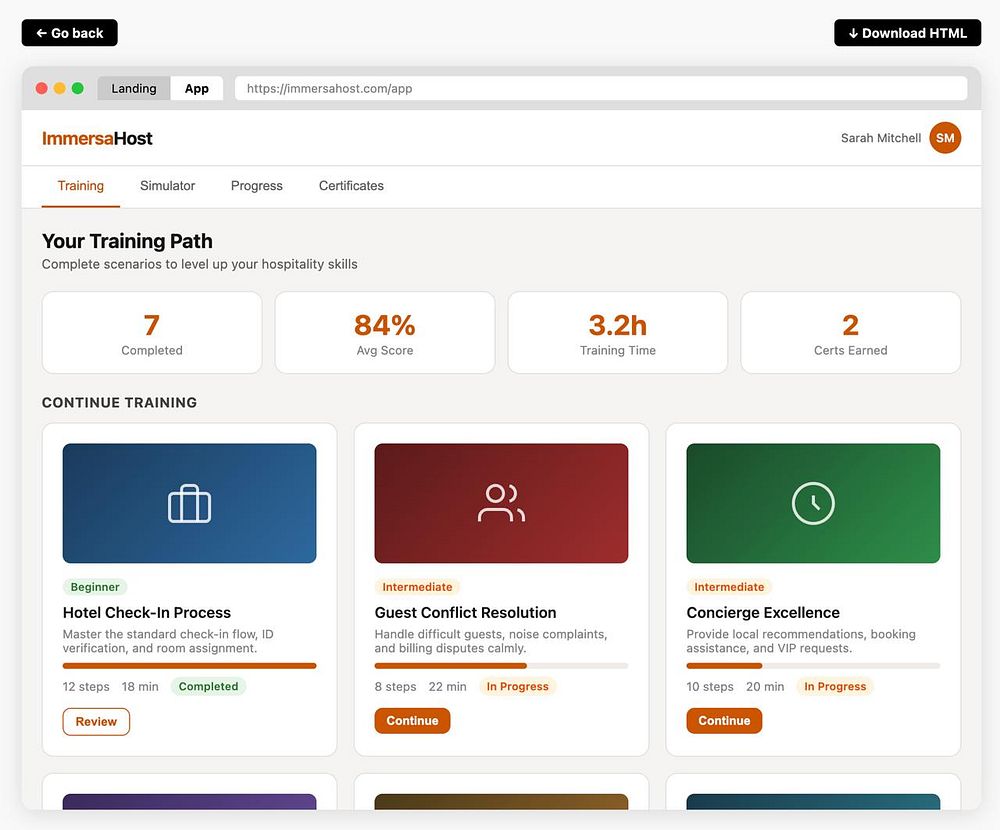Image resolution: width=1000 pixels, height=830 pixels.
Task: Click the 7 Completed stat card
Action: 152,332
